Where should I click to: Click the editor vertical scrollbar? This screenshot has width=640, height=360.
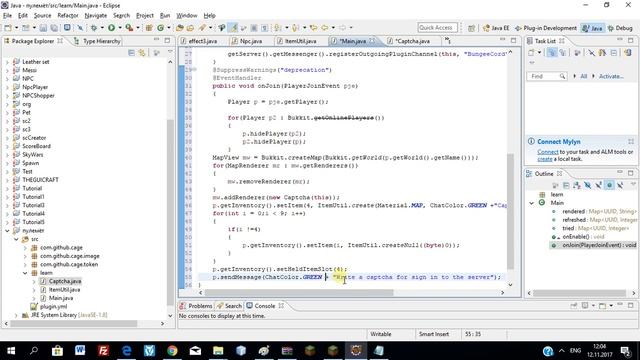pyautogui.click(x=510, y=211)
